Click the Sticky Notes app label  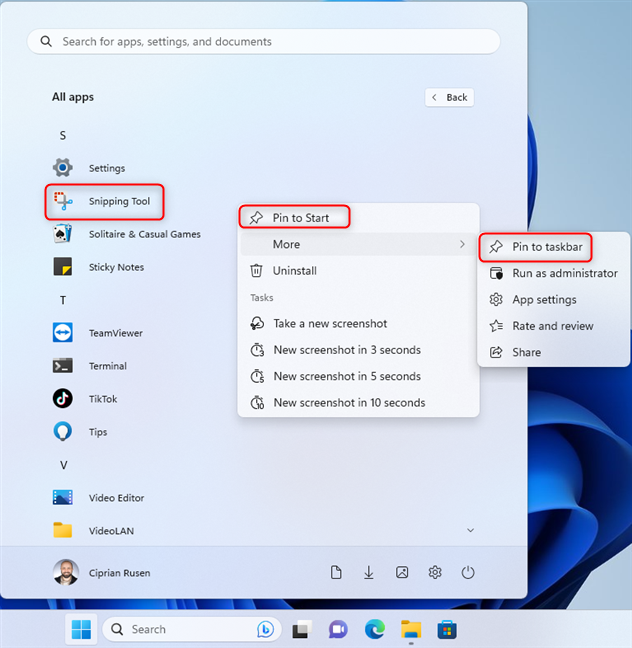117,267
